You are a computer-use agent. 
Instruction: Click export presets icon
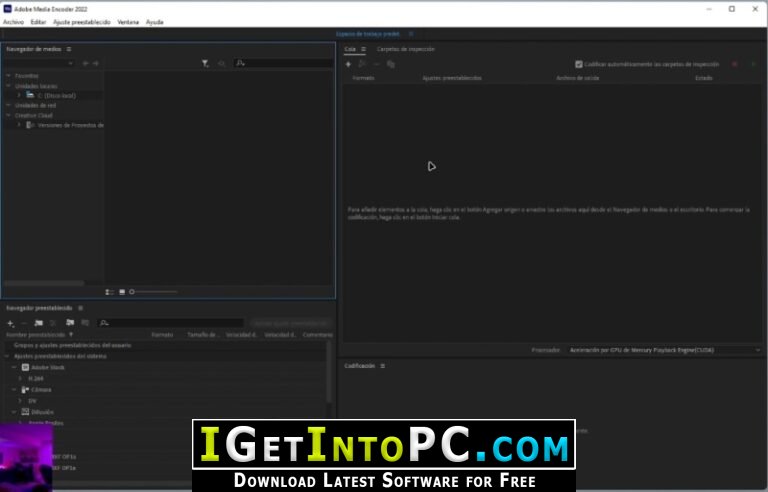pyautogui.click(x=85, y=322)
